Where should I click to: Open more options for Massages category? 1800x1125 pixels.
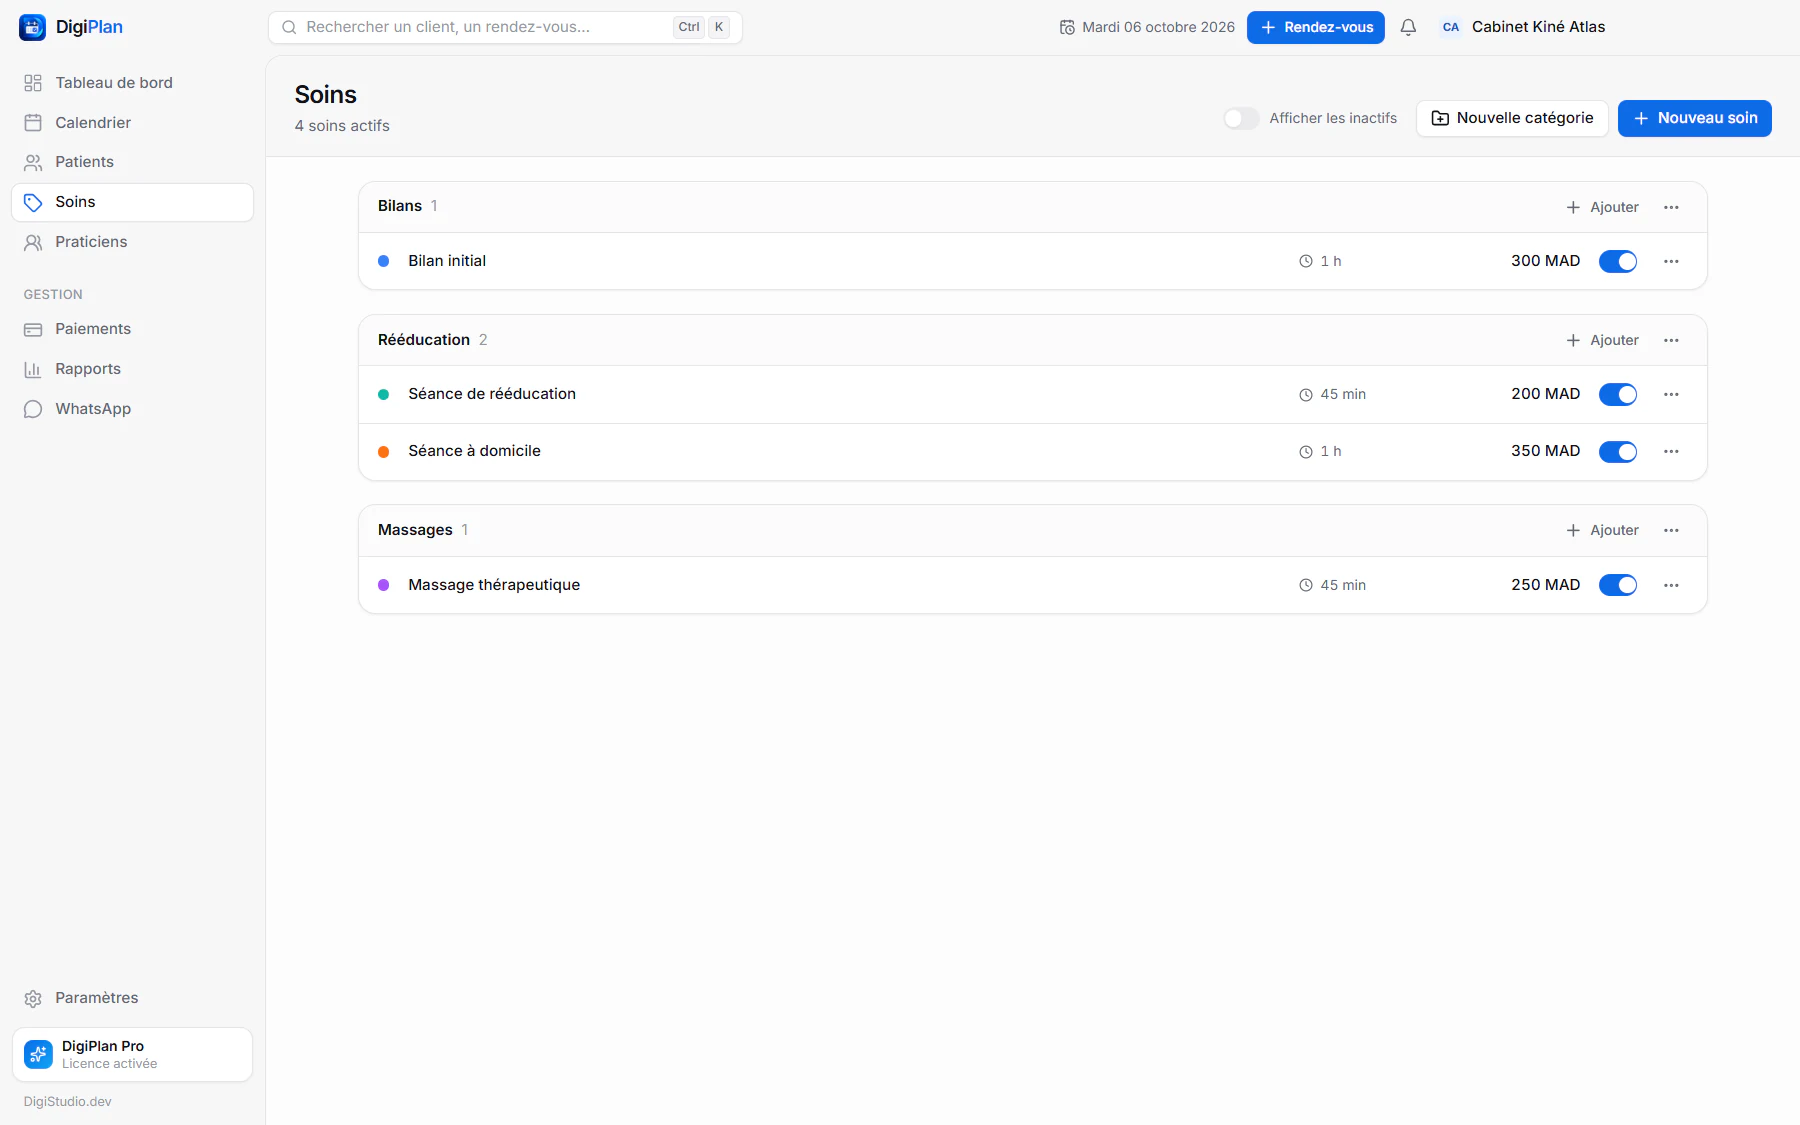point(1671,530)
